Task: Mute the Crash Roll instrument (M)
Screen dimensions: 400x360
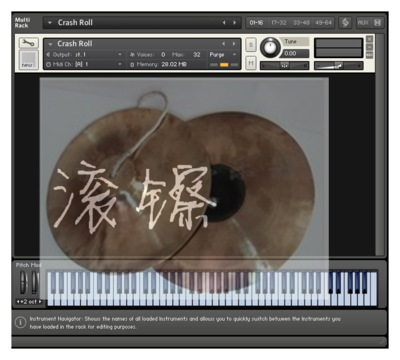Action: [251, 63]
